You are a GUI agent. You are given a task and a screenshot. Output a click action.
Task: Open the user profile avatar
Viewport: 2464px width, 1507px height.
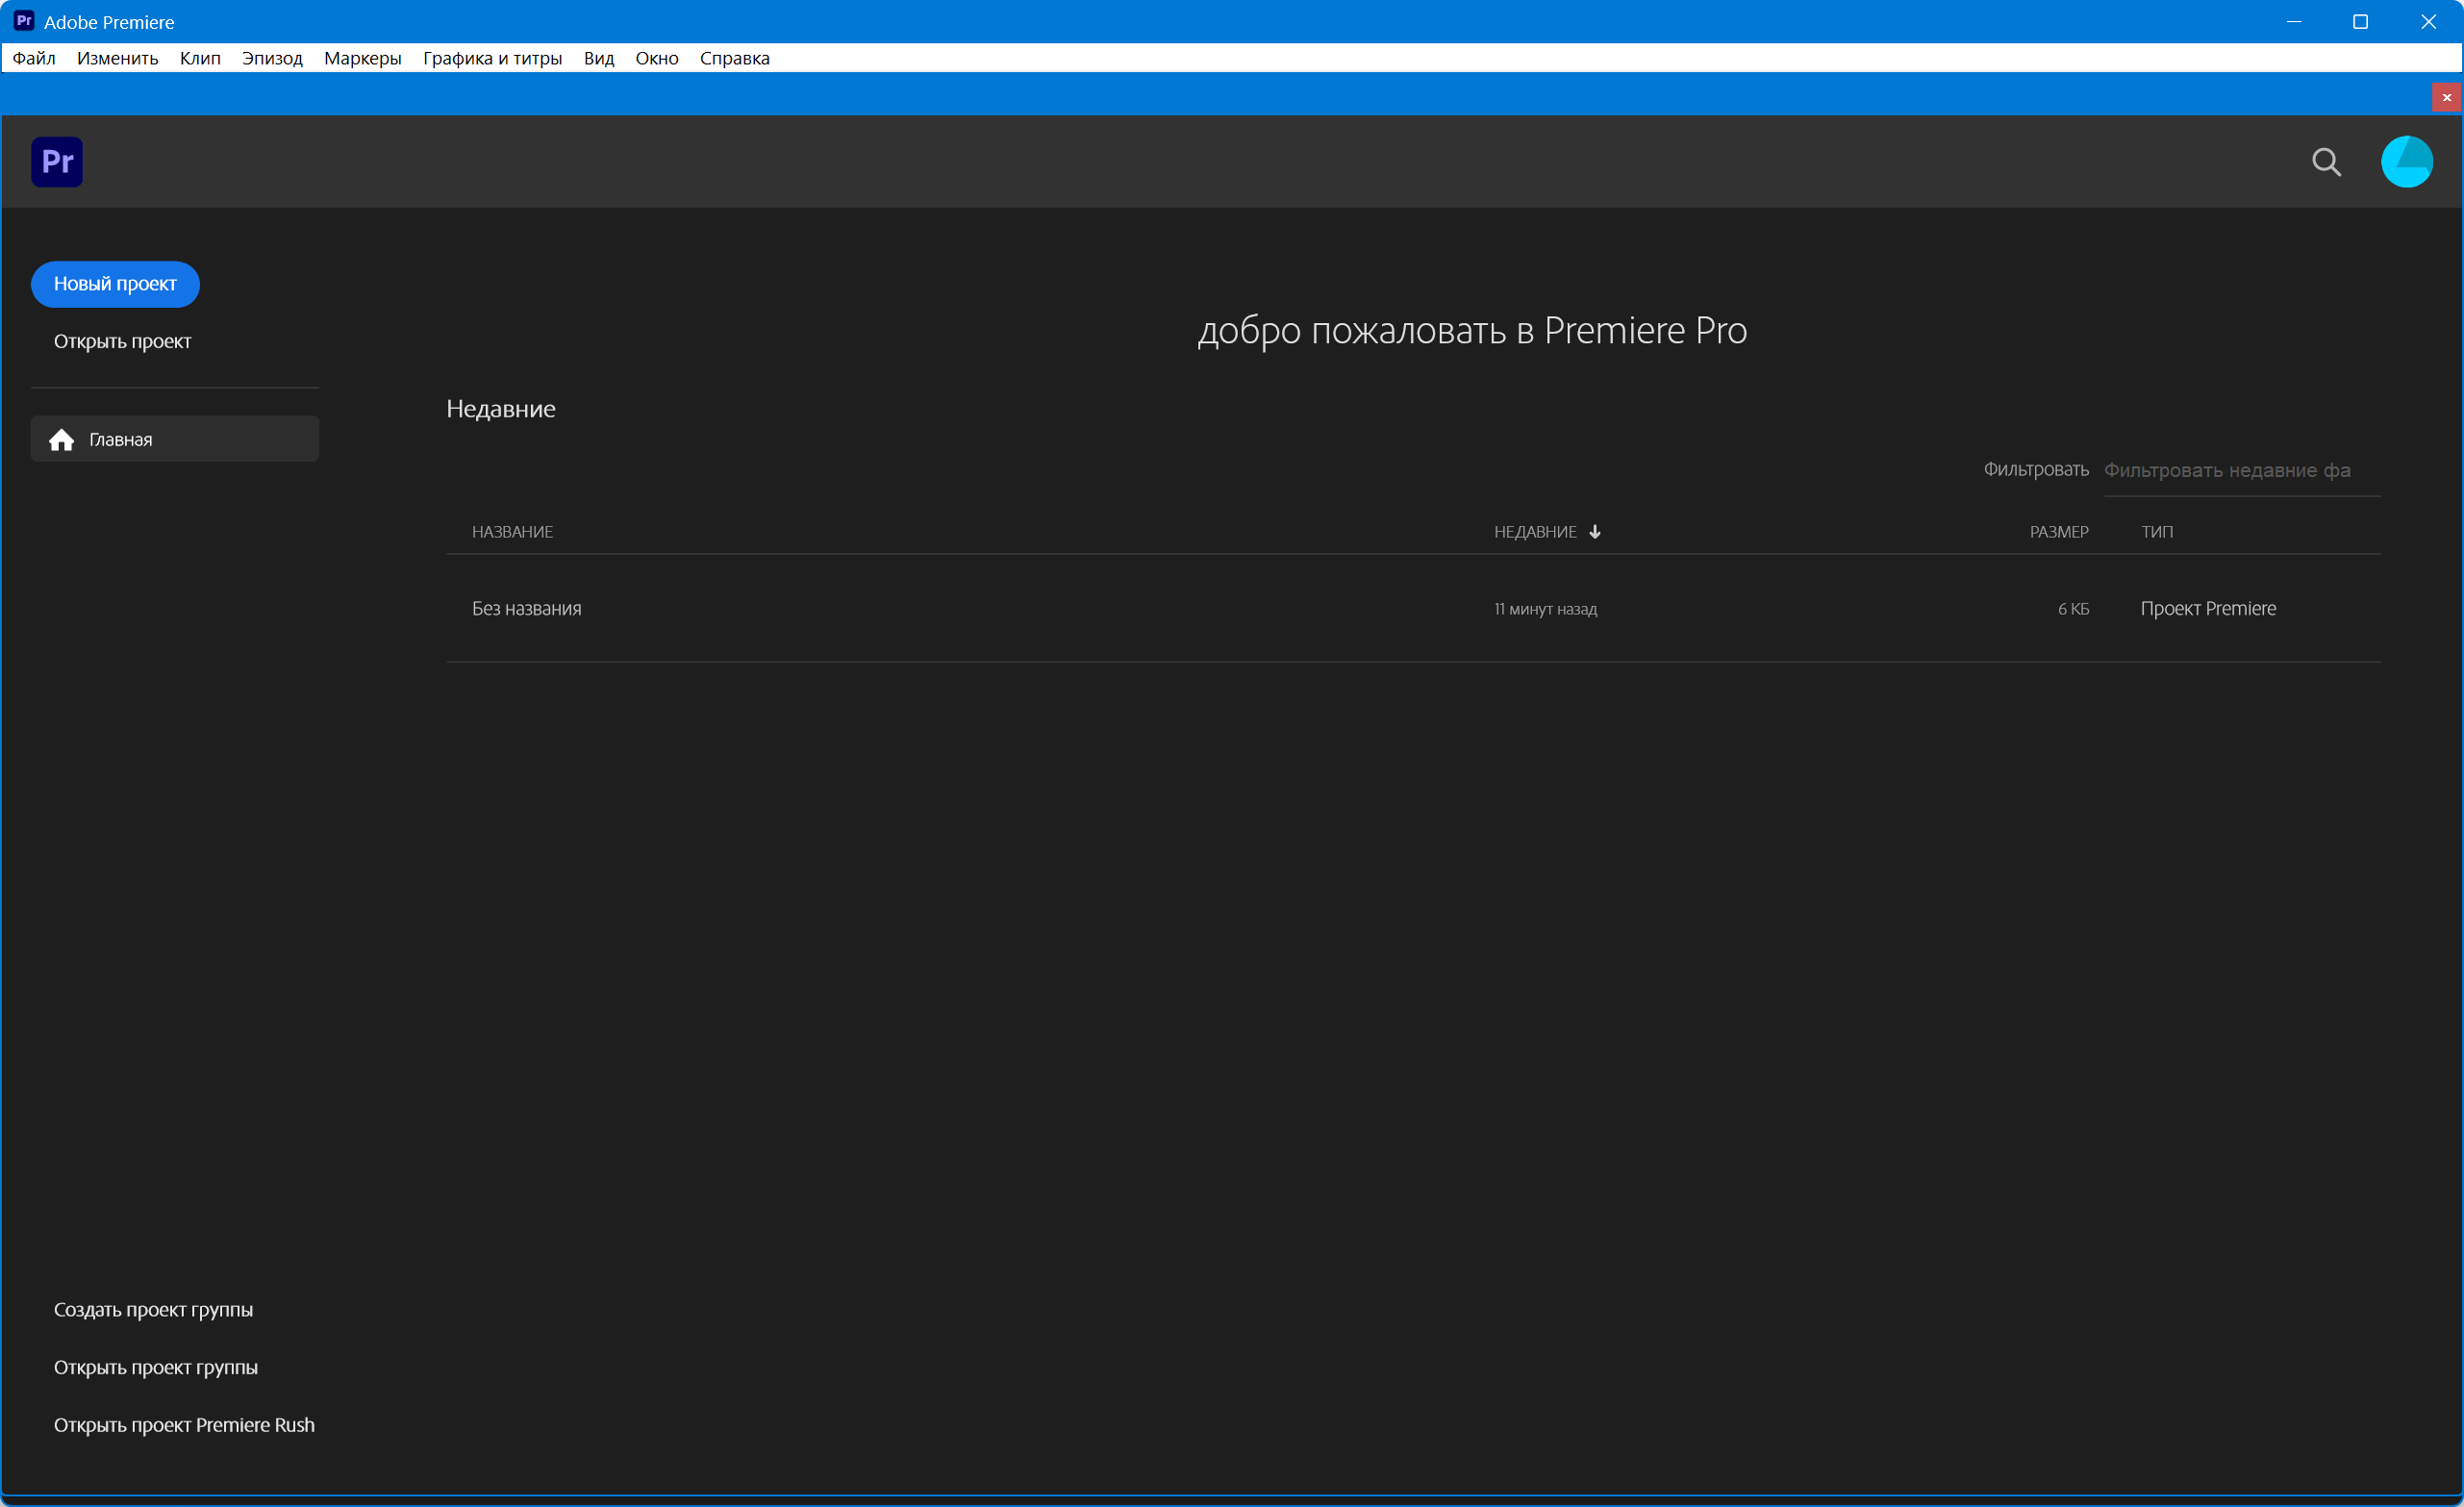coord(2406,162)
